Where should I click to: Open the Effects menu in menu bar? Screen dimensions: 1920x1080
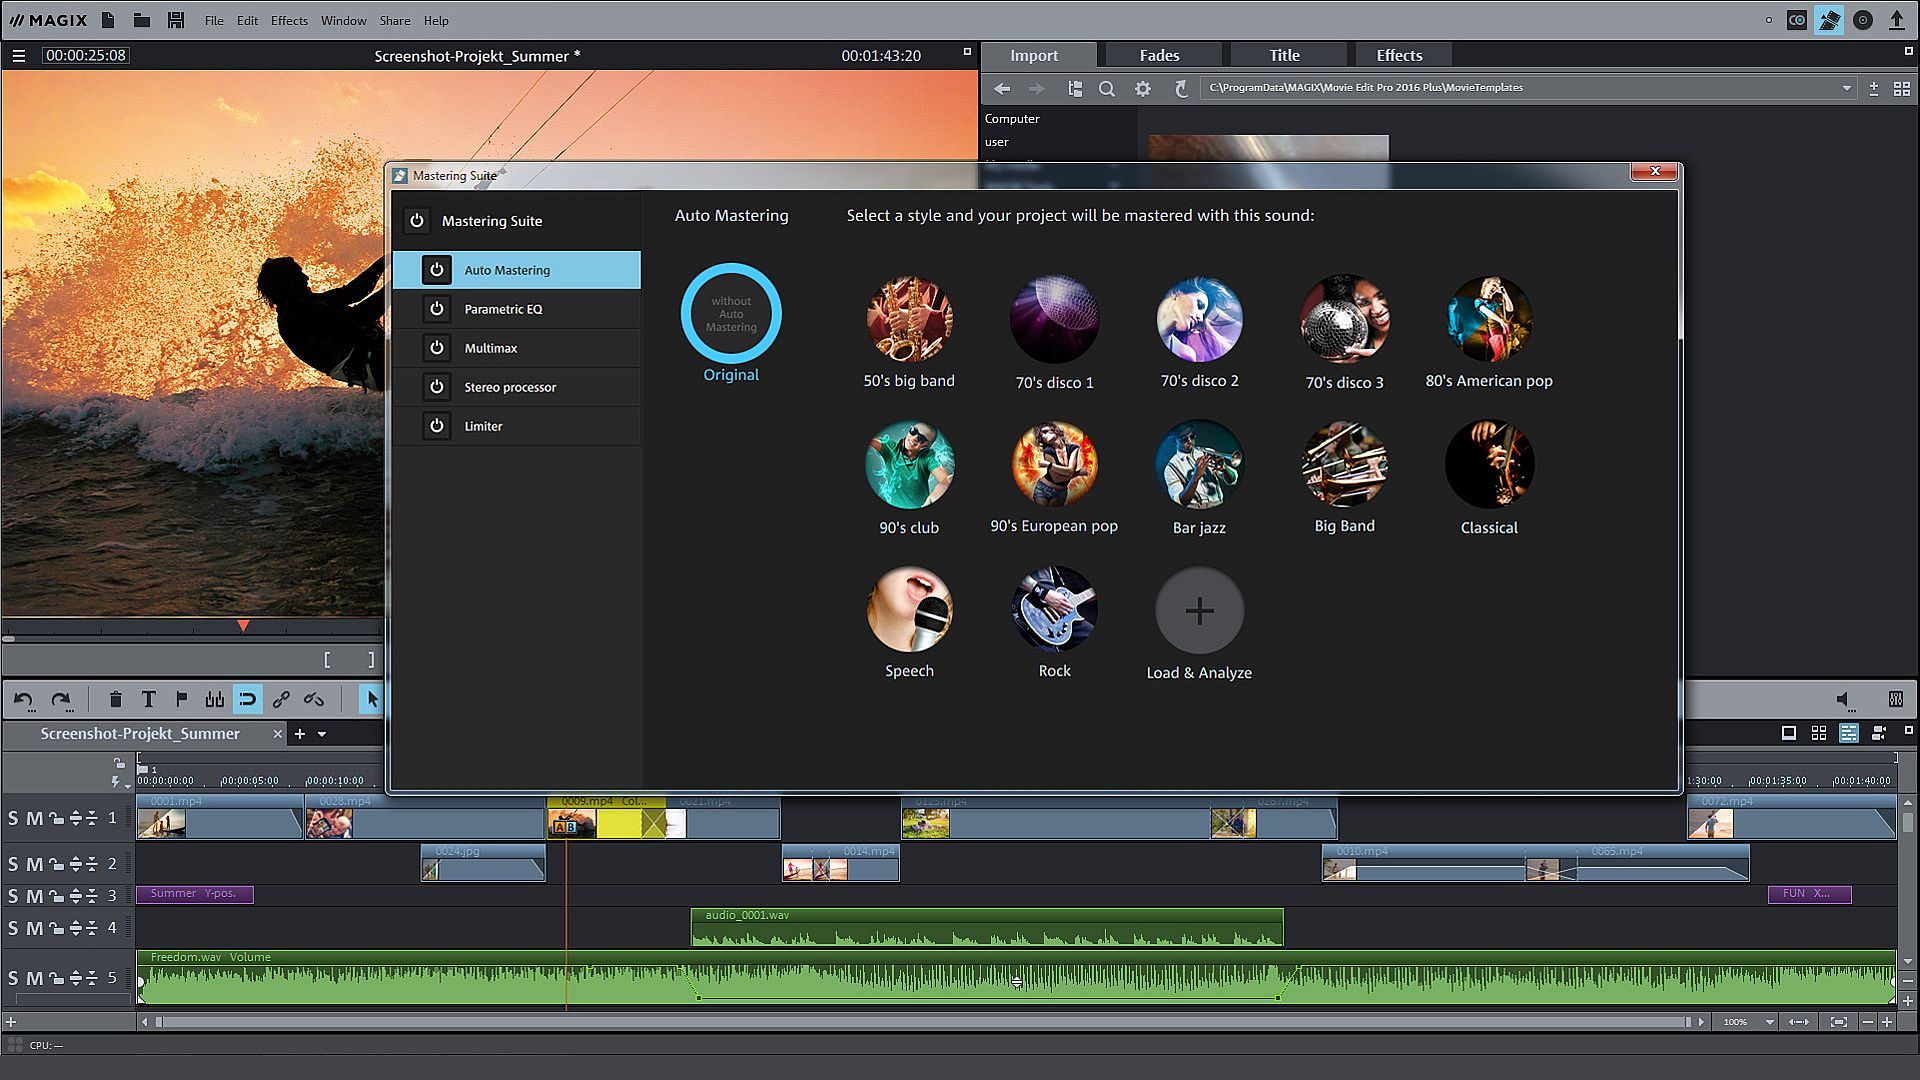click(289, 20)
